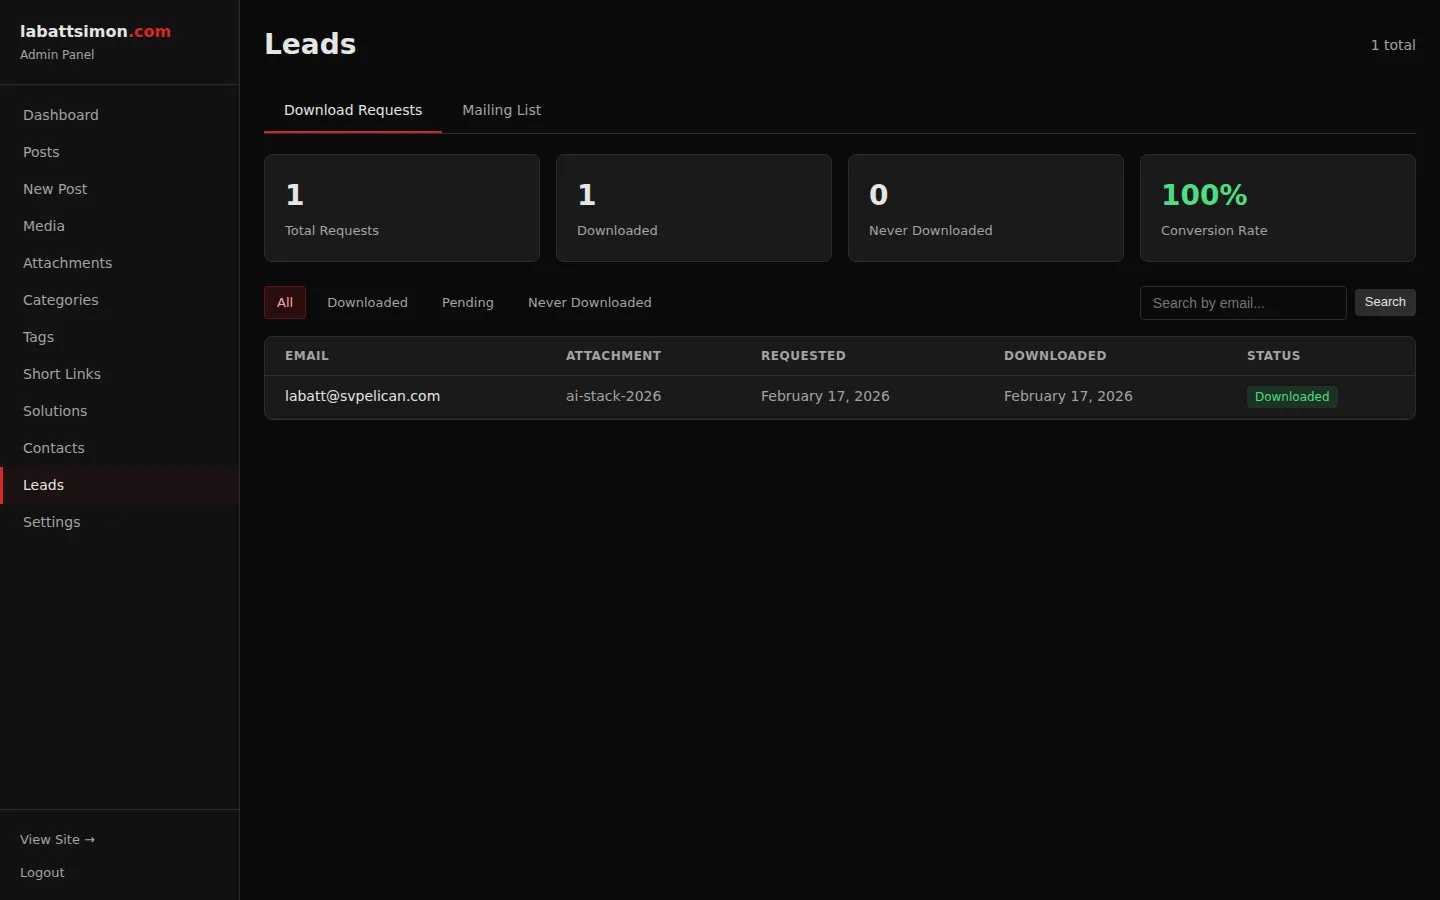Image resolution: width=1440 pixels, height=900 pixels.
Task: Filter leads by Pending status
Action: [468, 303]
